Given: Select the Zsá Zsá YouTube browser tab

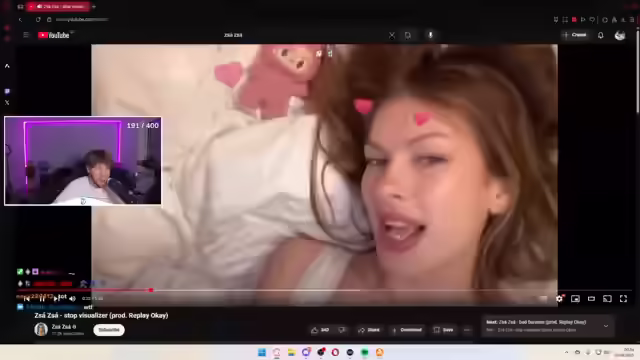Looking at the screenshot, I should pos(58,7).
